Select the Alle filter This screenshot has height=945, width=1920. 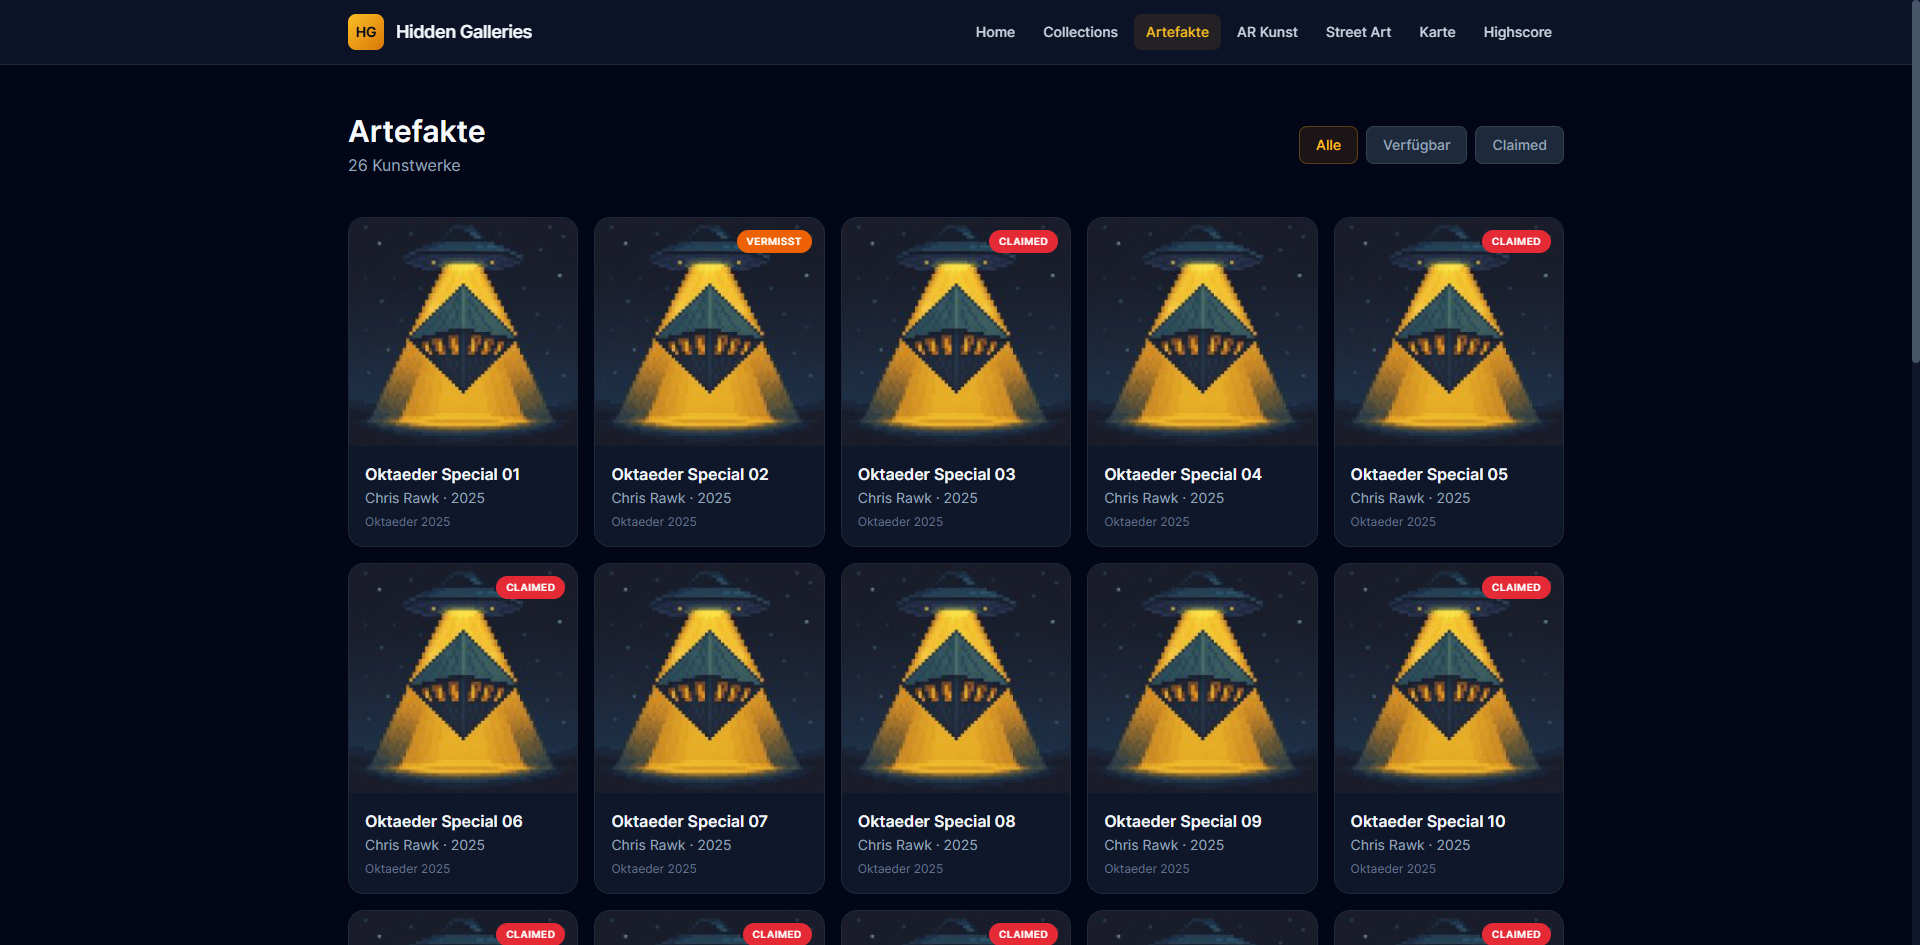[x=1328, y=145]
